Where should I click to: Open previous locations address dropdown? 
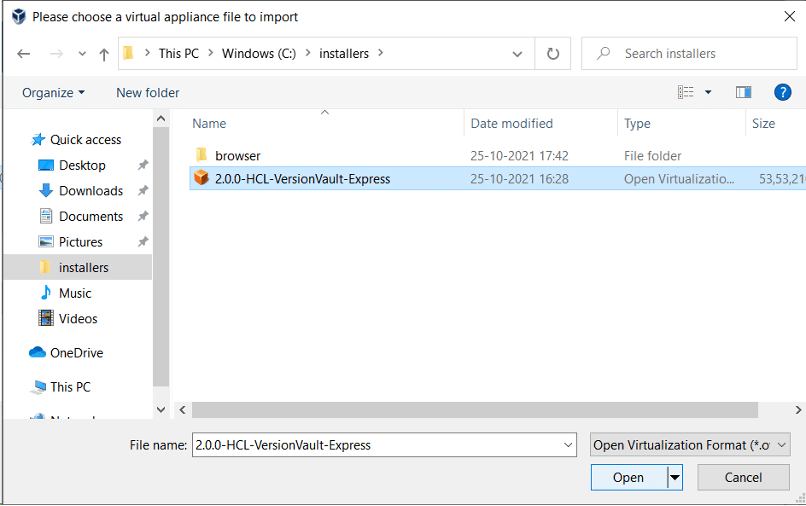point(517,53)
